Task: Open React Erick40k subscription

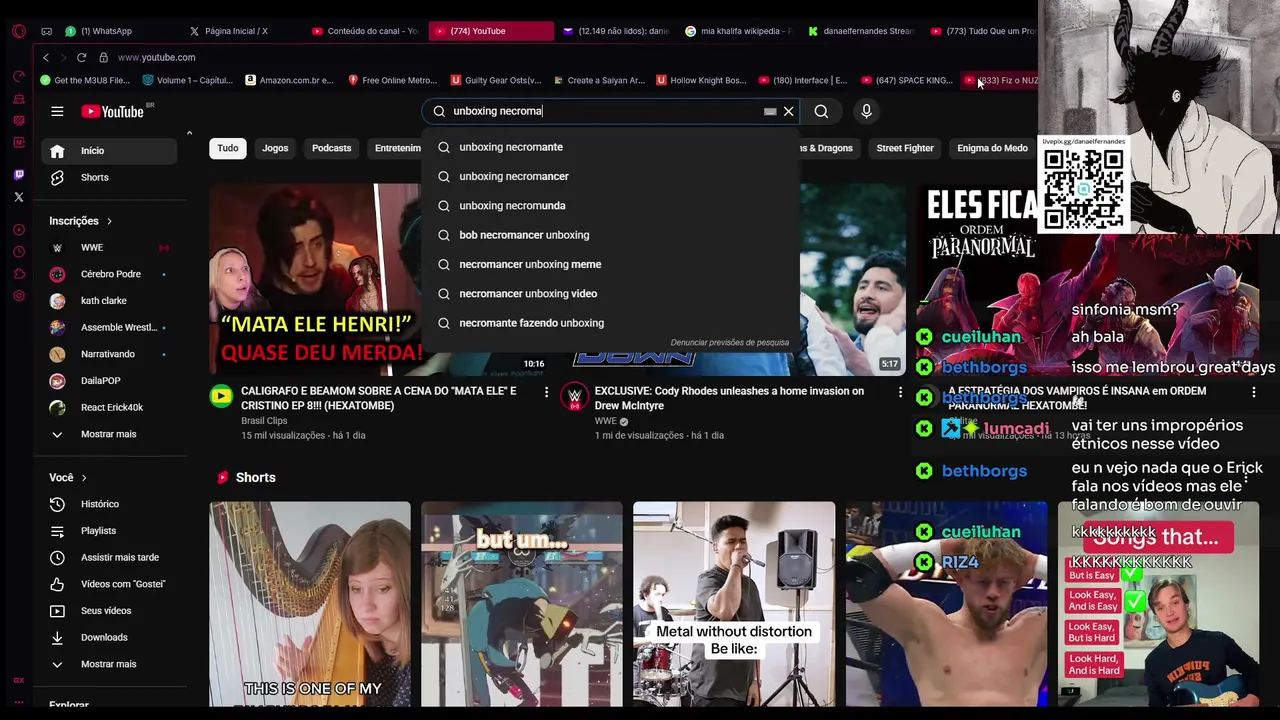Action: coord(109,407)
